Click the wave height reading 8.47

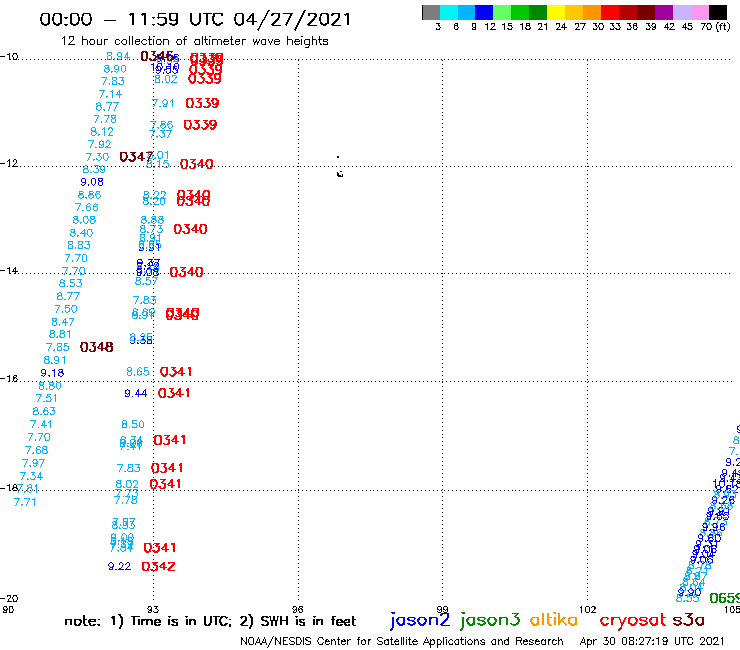pyautogui.click(x=63, y=322)
